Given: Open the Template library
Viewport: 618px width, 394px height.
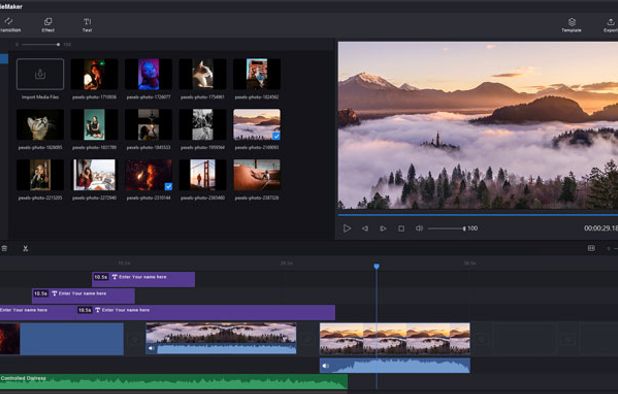Looking at the screenshot, I should 571,25.
